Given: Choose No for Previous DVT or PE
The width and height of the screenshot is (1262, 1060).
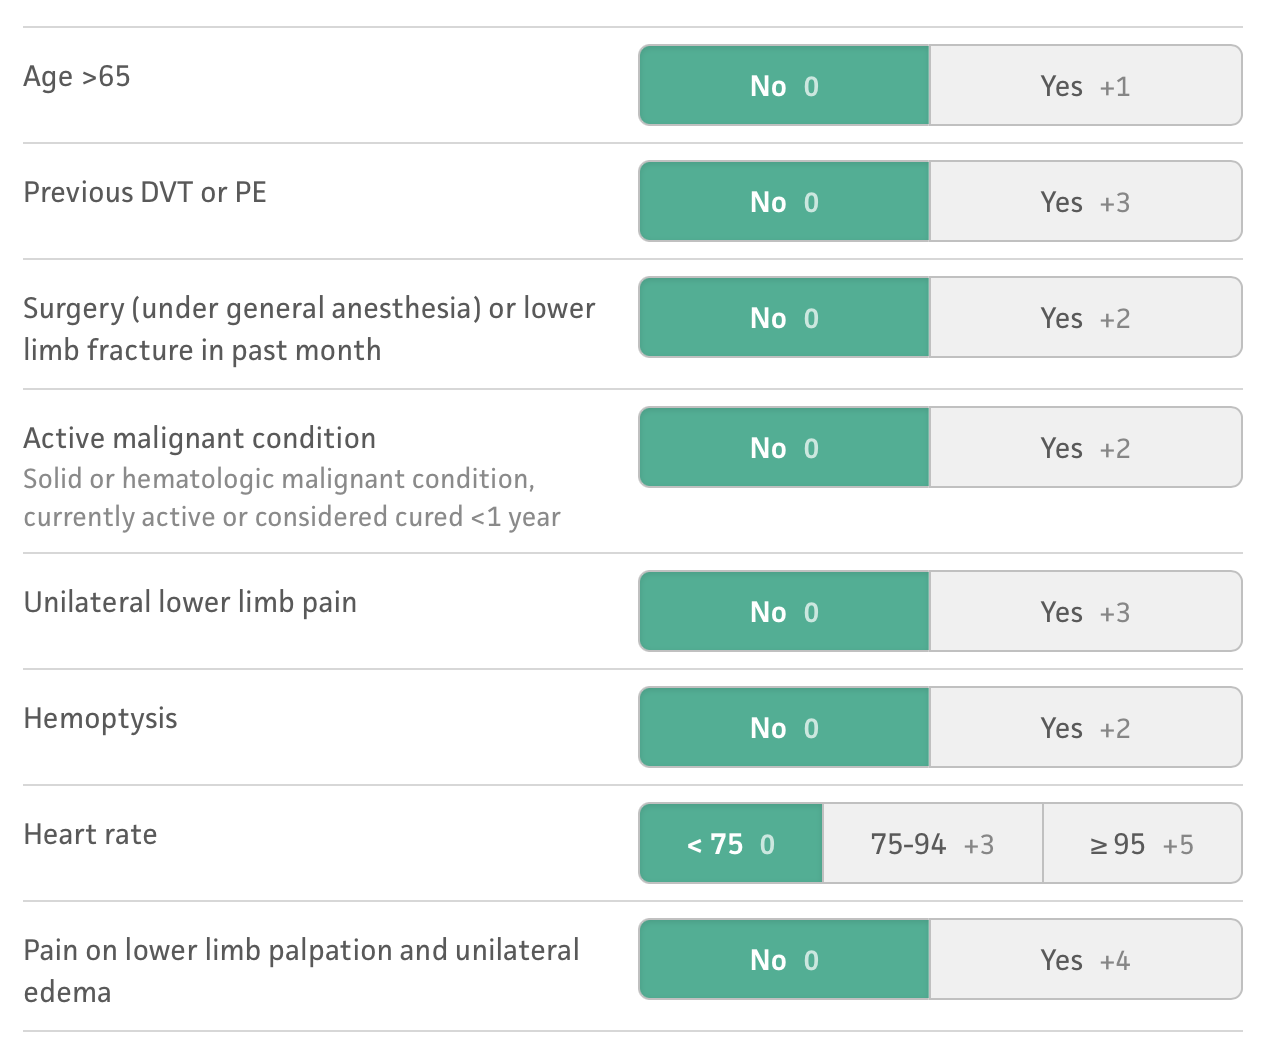Looking at the screenshot, I should [785, 202].
